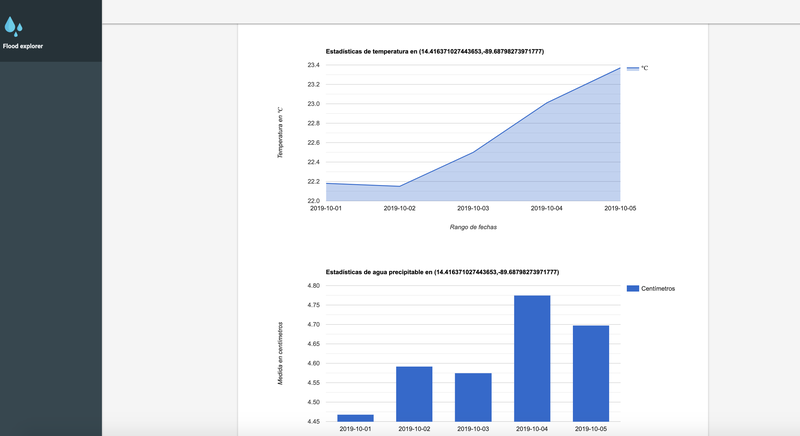Click the Rango de fechas axis label
The height and width of the screenshot is (436, 800).
[x=473, y=227]
